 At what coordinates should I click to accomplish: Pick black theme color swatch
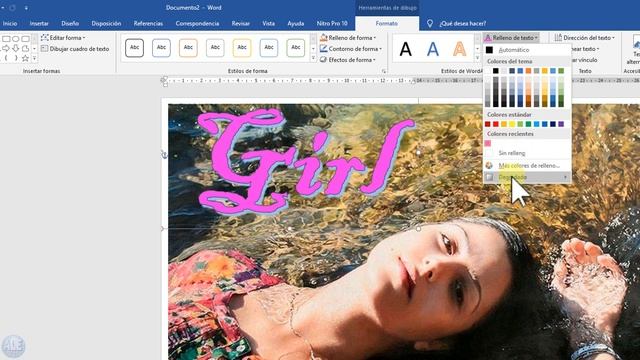coord(496,71)
